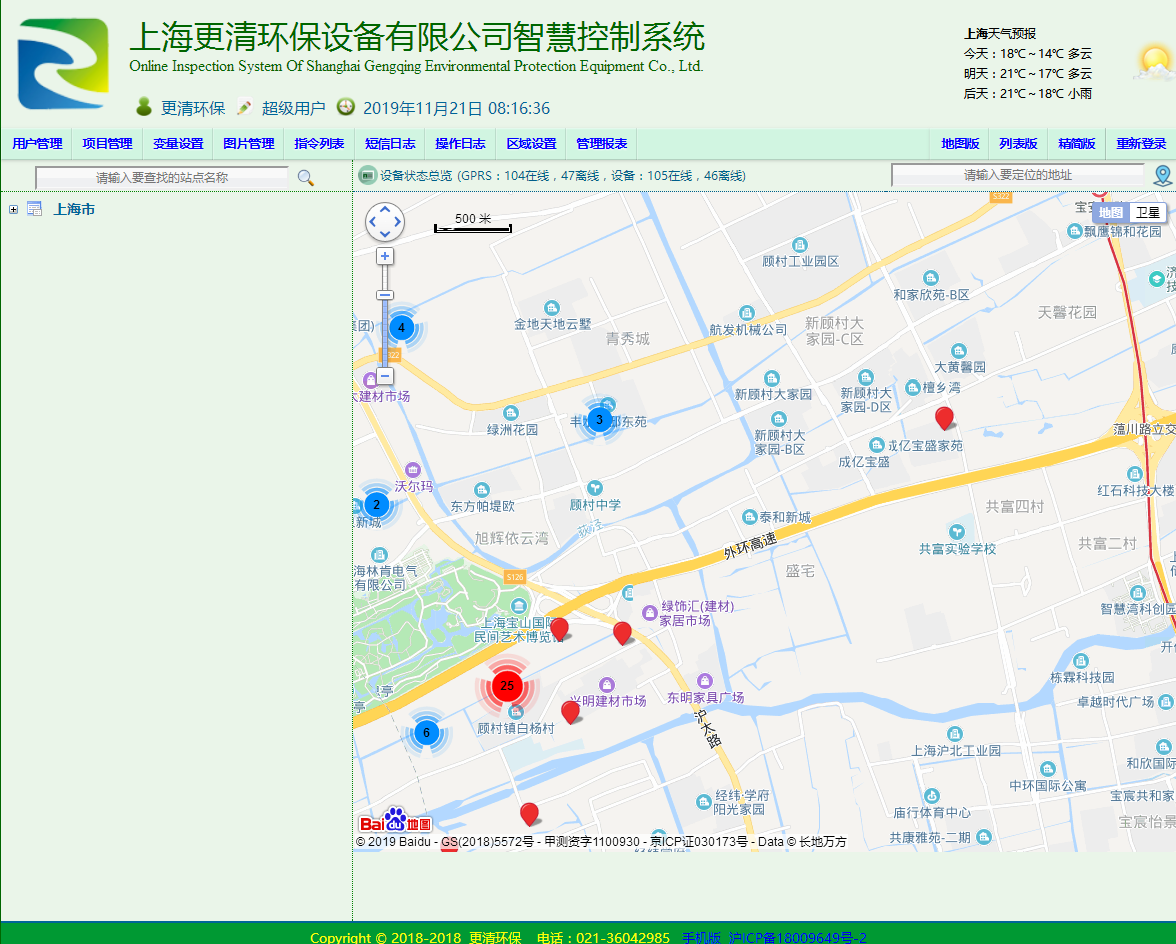1176x944 pixels.
Task: Click the zoom out minus button on map
Action: [385, 376]
